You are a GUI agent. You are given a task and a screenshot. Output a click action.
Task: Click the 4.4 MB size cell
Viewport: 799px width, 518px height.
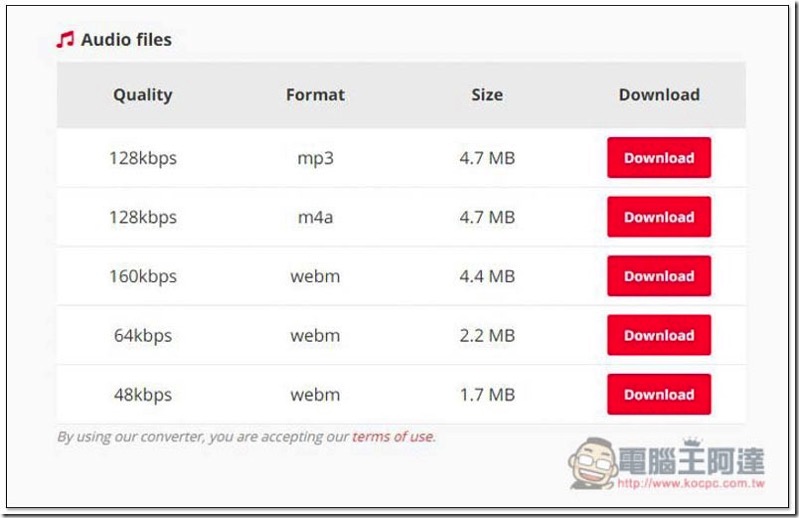(487, 276)
